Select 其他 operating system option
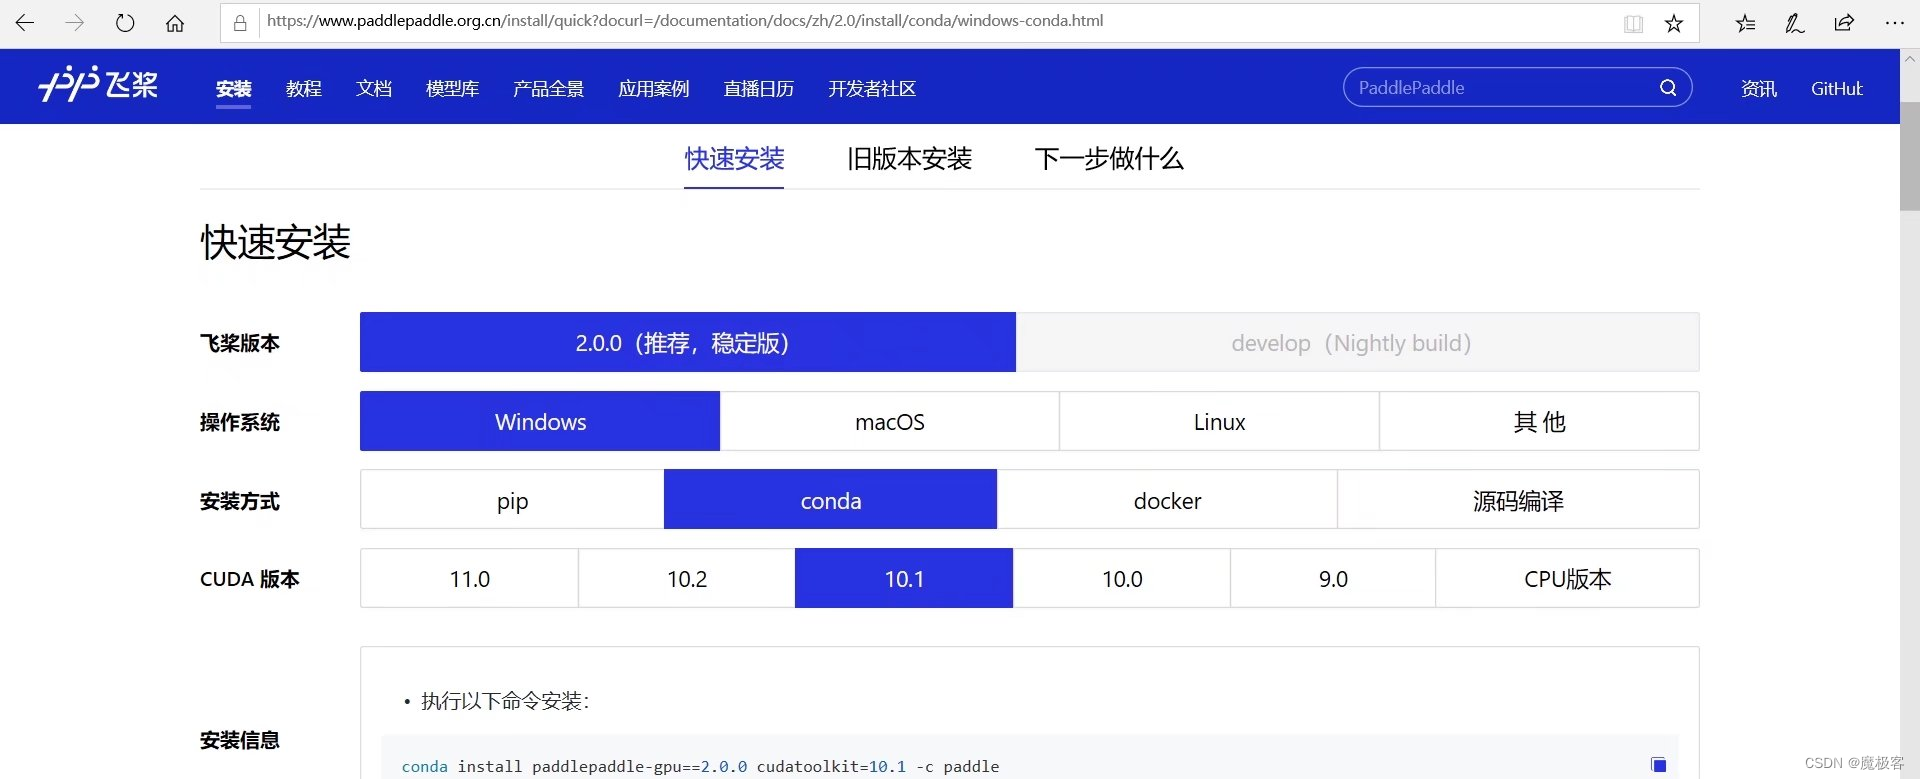 coord(1539,421)
